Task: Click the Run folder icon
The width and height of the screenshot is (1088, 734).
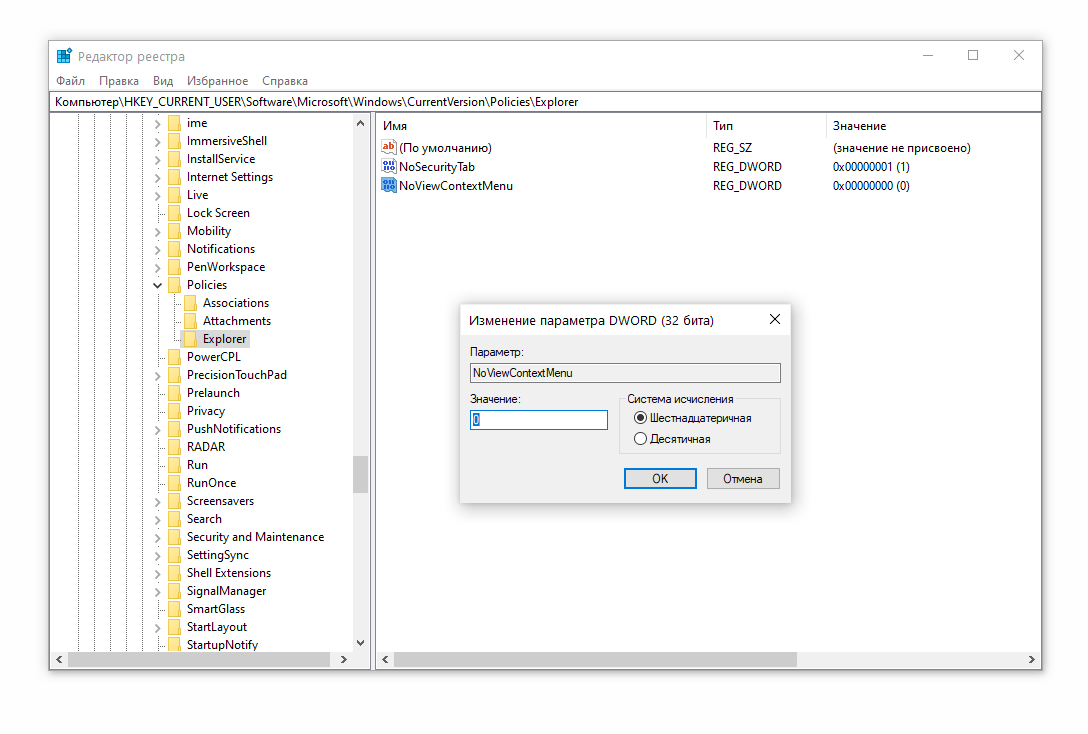Action: tap(174, 465)
